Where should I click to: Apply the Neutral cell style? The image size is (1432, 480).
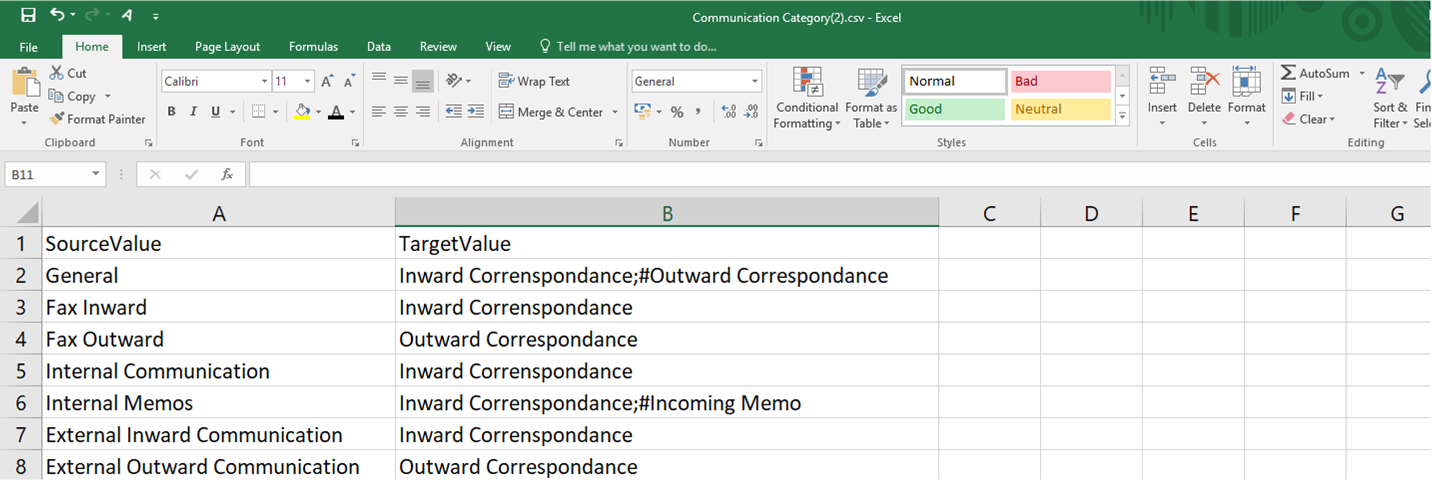[1061, 109]
